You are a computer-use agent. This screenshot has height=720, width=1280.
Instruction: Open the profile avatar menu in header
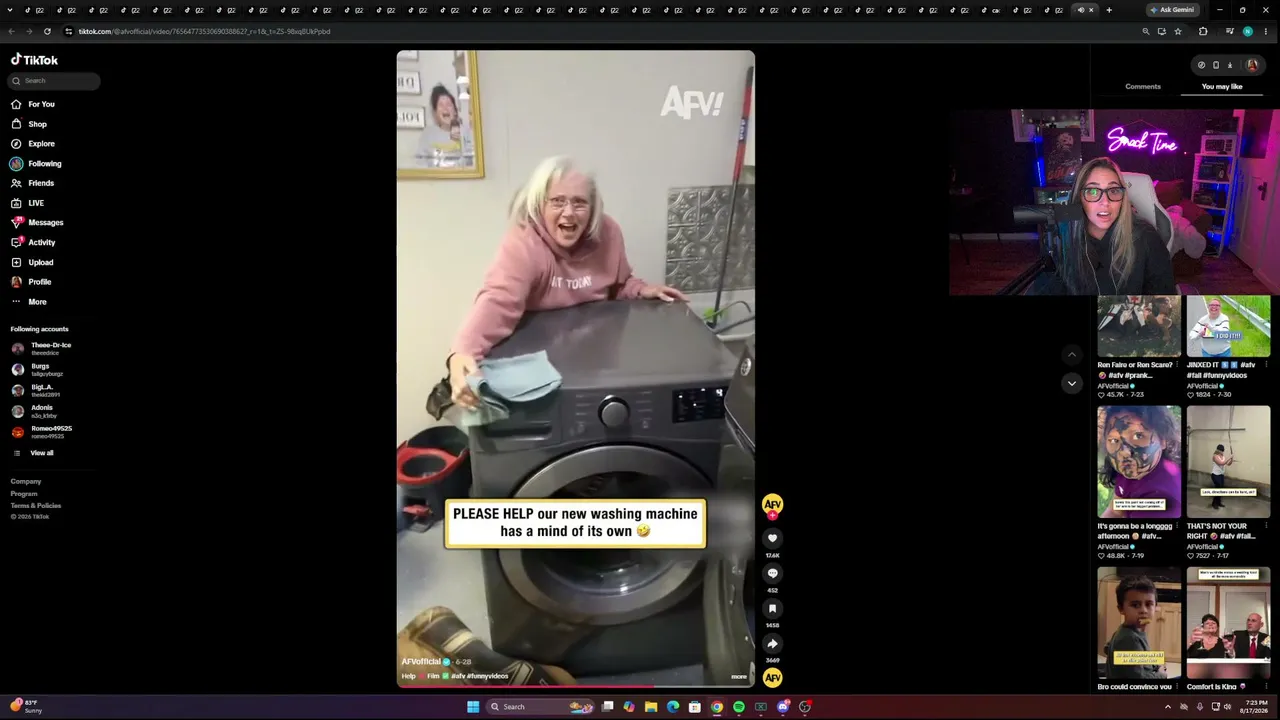coord(1252,65)
